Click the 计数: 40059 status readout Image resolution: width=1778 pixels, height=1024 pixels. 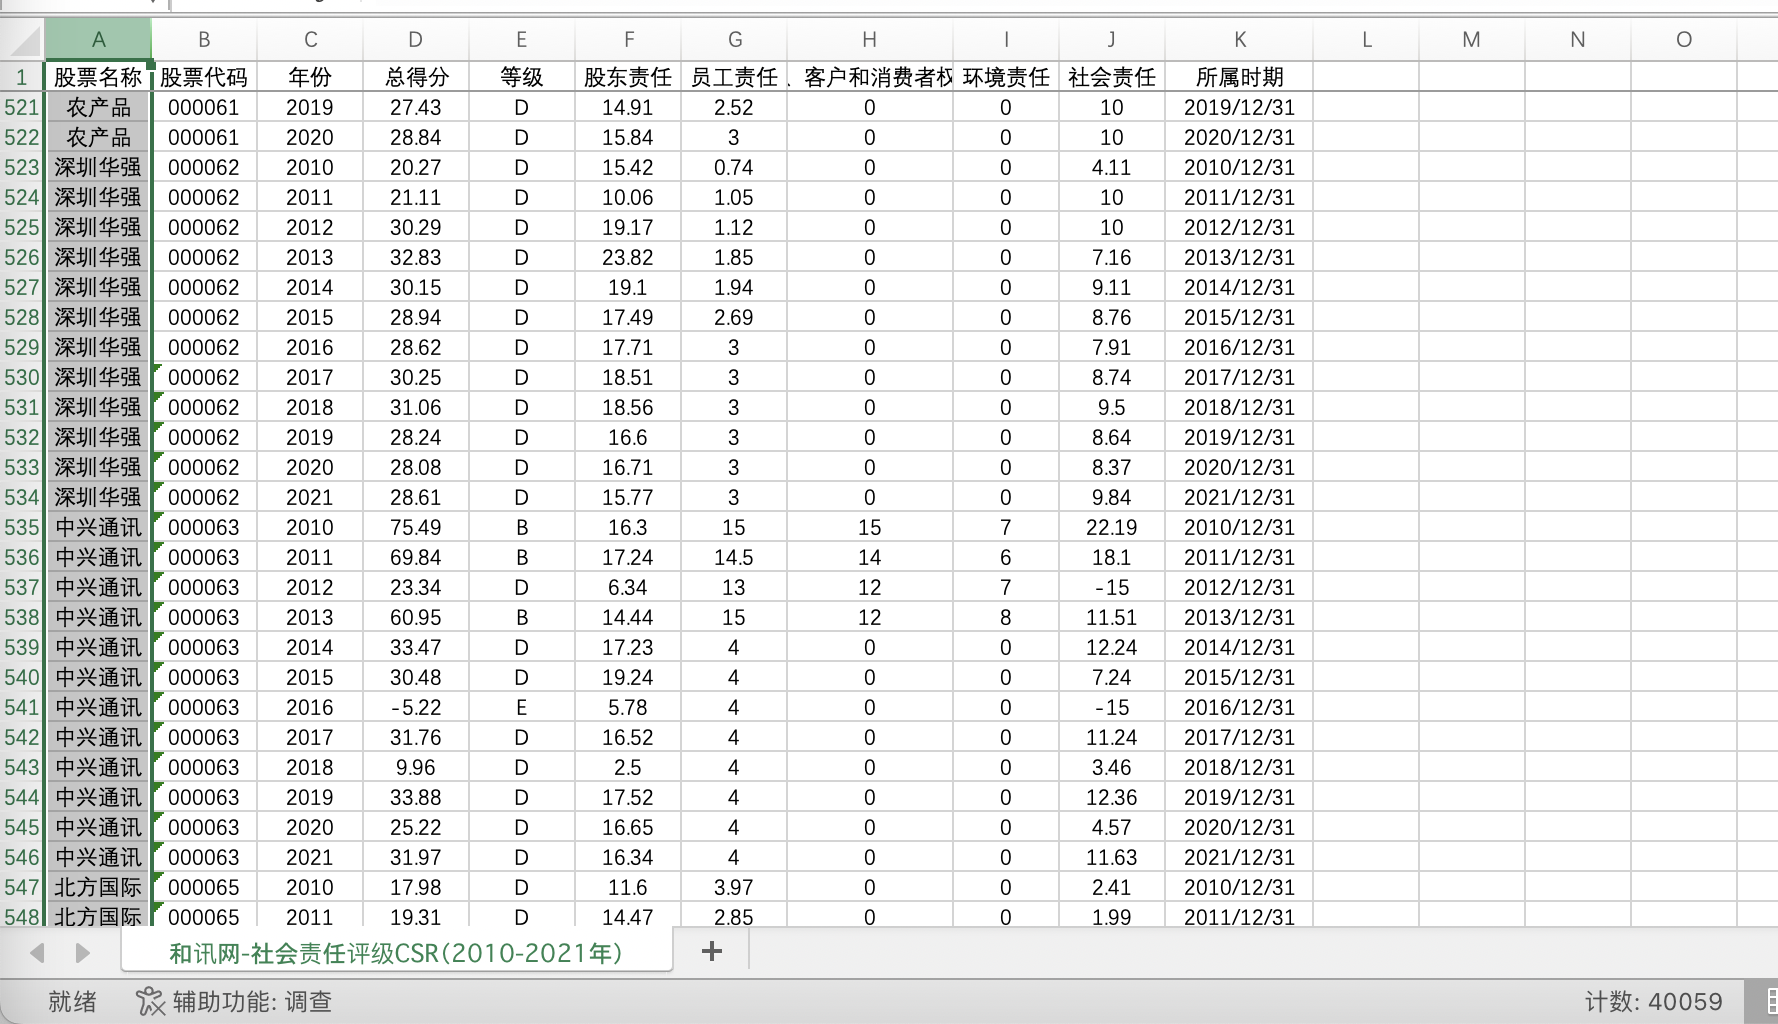(x=1654, y=1001)
